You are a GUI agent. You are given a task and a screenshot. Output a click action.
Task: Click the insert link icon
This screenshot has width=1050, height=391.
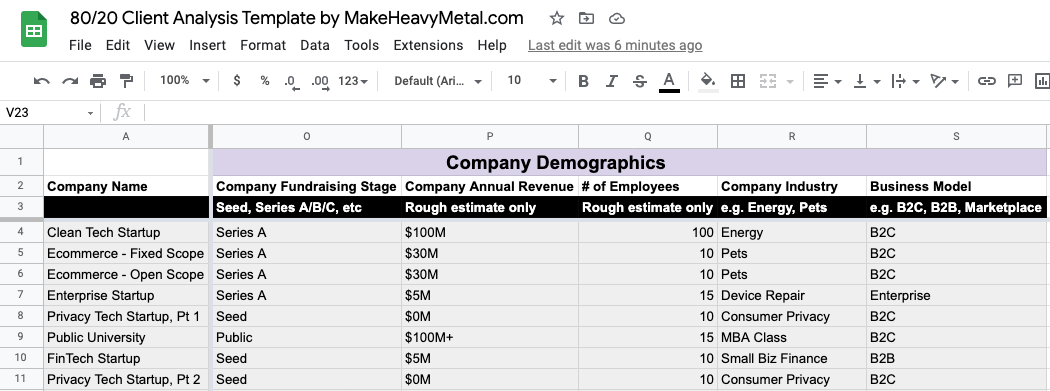click(986, 81)
